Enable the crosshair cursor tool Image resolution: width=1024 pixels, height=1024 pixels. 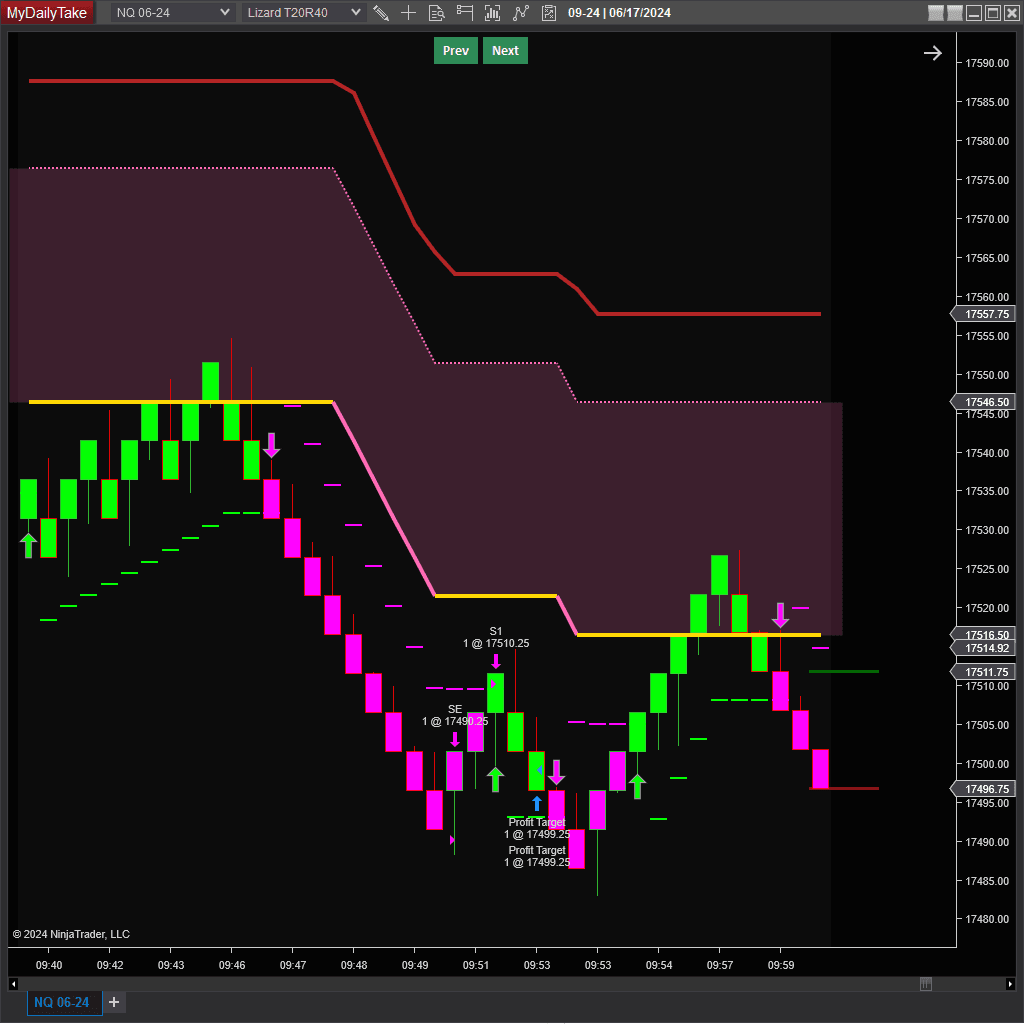[408, 13]
